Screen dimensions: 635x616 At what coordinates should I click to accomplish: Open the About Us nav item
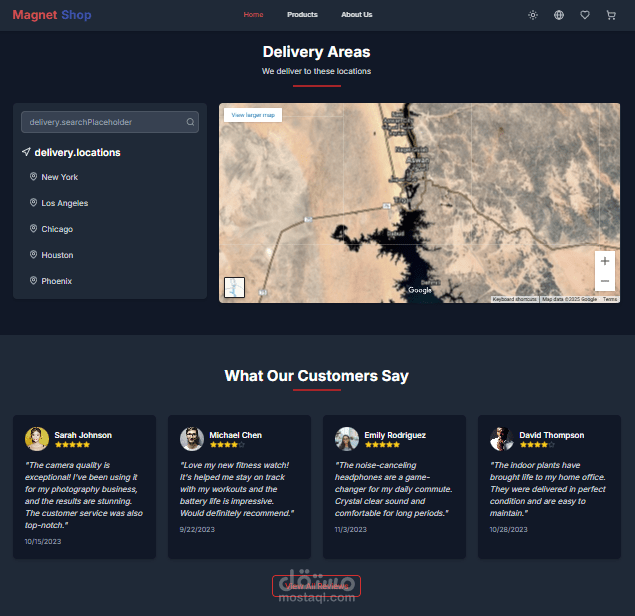click(x=356, y=15)
